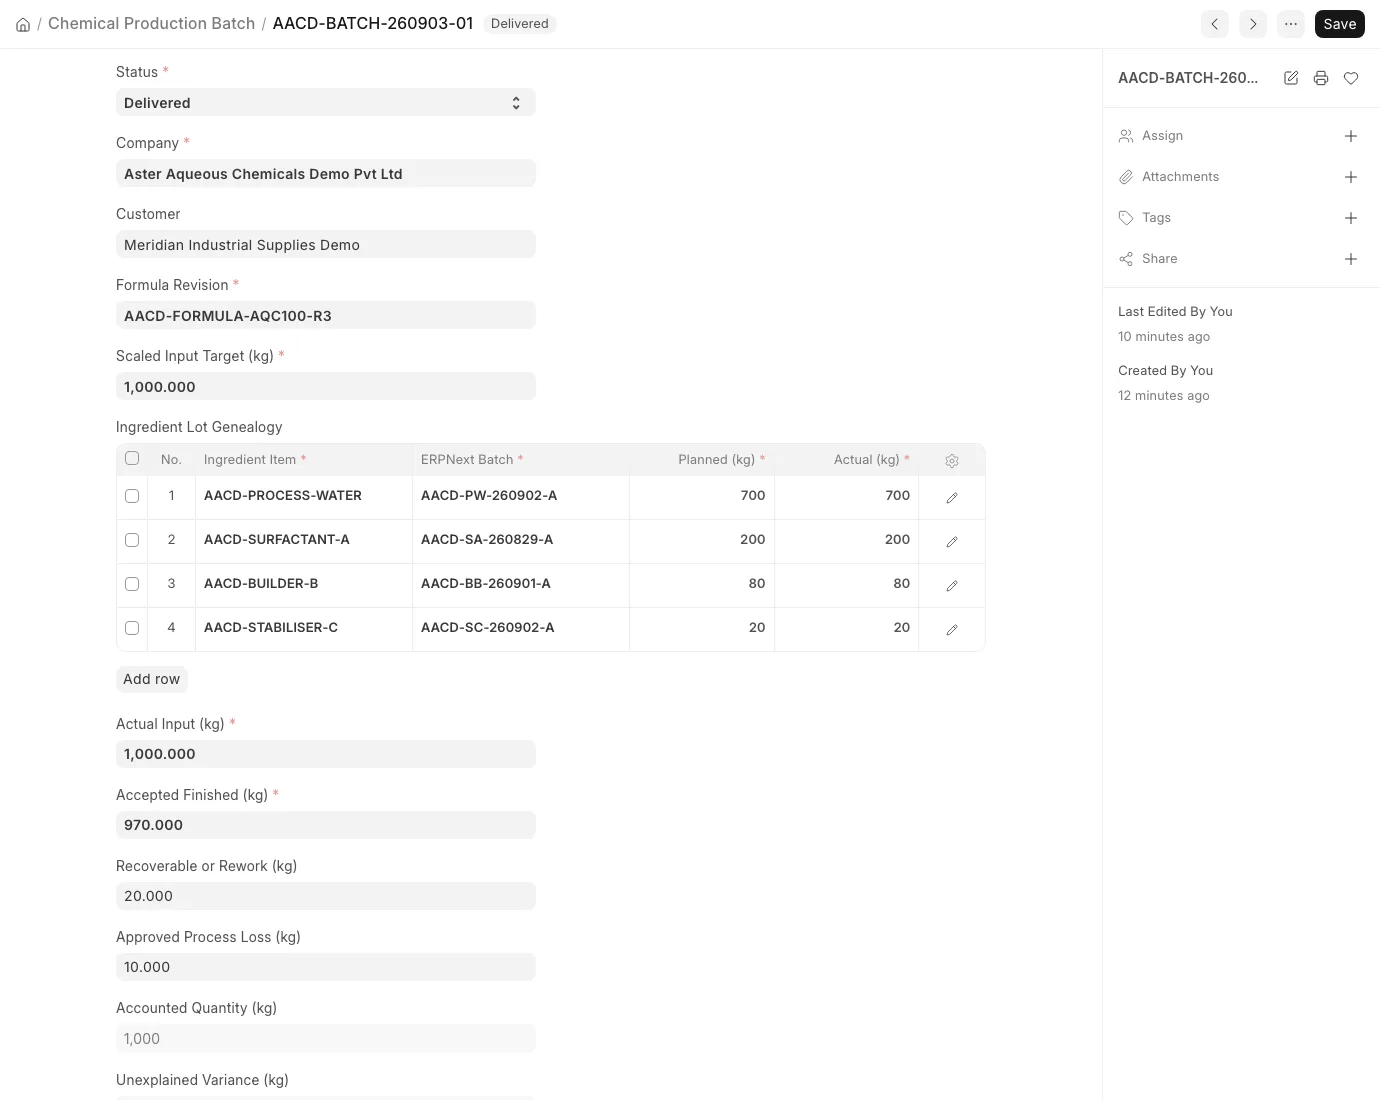Click the Accounted Quantity field
This screenshot has height=1100, width=1380.
[326, 1039]
